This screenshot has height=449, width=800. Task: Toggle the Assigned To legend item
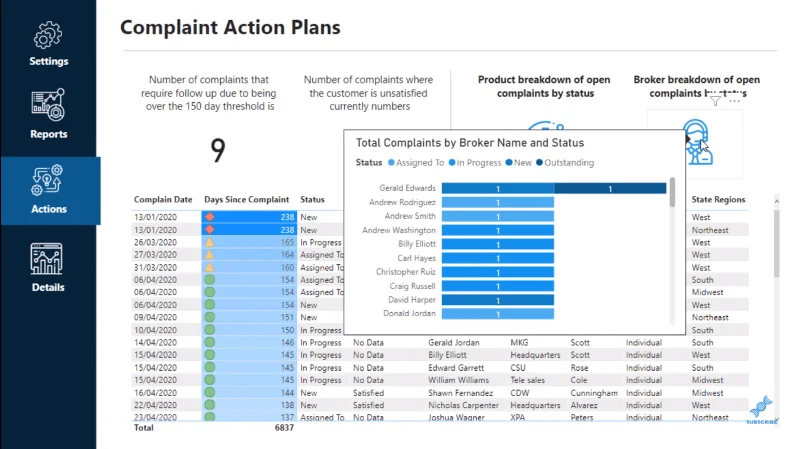[x=416, y=163]
